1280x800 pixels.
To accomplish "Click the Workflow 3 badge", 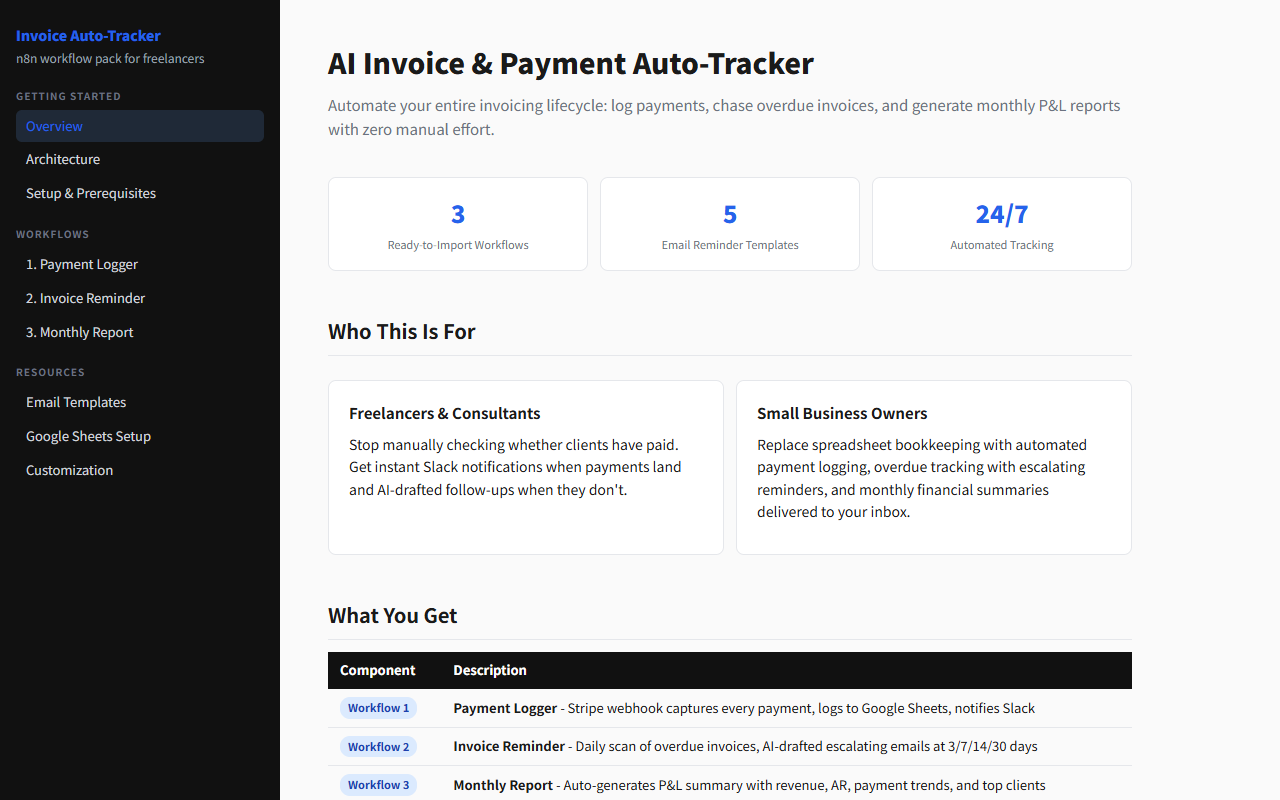I will [378, 785].
